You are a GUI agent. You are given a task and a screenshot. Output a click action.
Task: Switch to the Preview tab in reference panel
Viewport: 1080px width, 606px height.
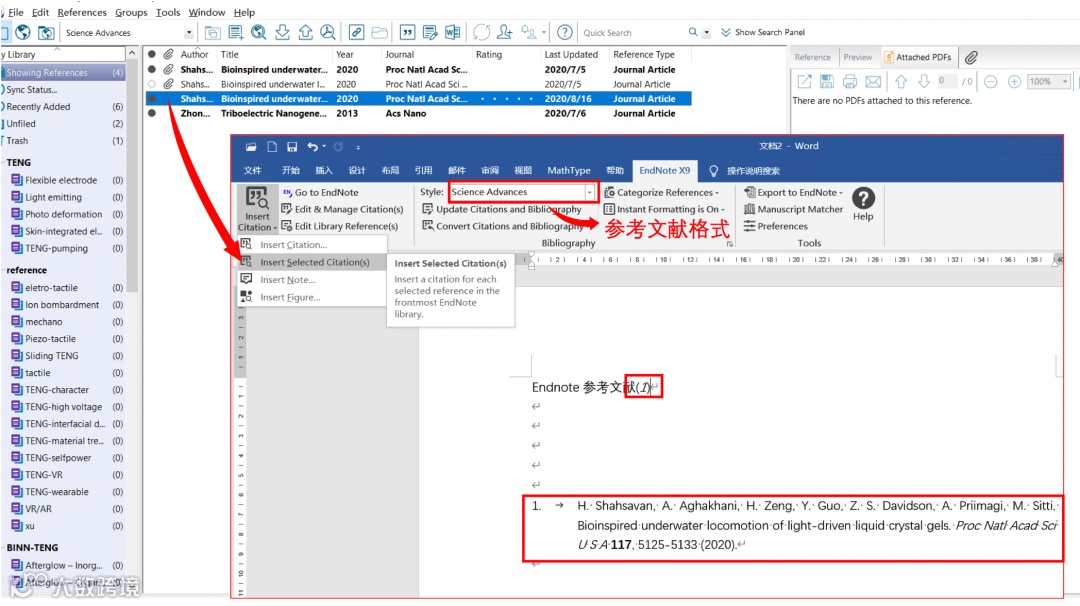pos(858,57)
